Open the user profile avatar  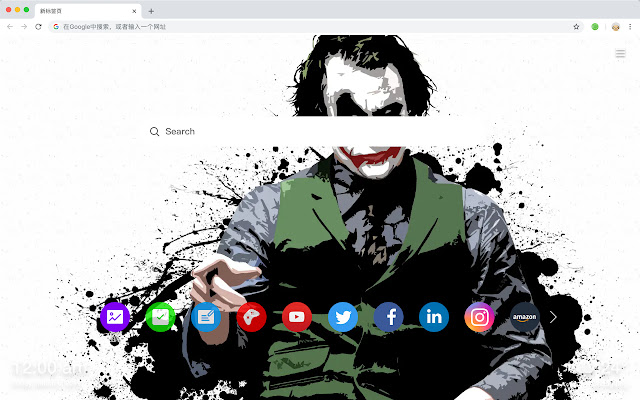[x=616, y=27]
